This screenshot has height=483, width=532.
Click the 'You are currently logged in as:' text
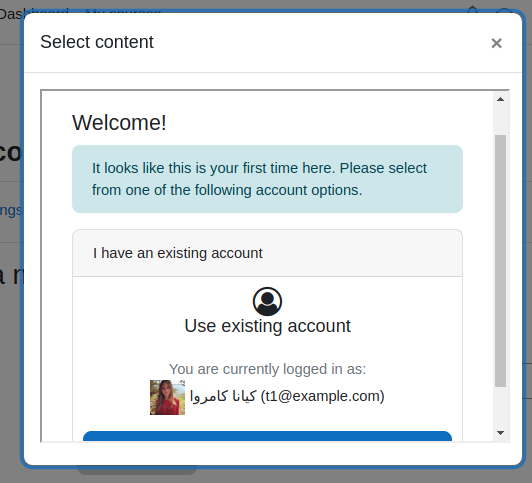coord(267,369)
